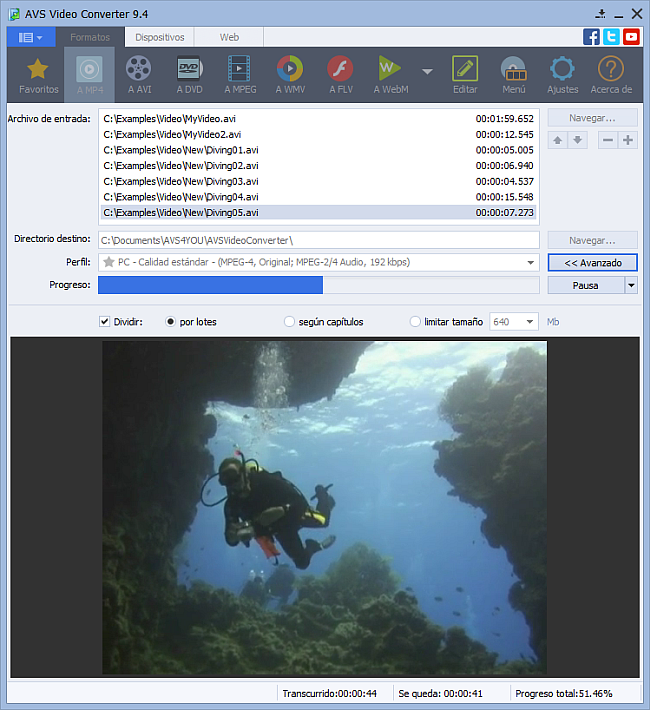Screen dimensions: 650x710
Task: Click the Pausa button
Action: 585,285
